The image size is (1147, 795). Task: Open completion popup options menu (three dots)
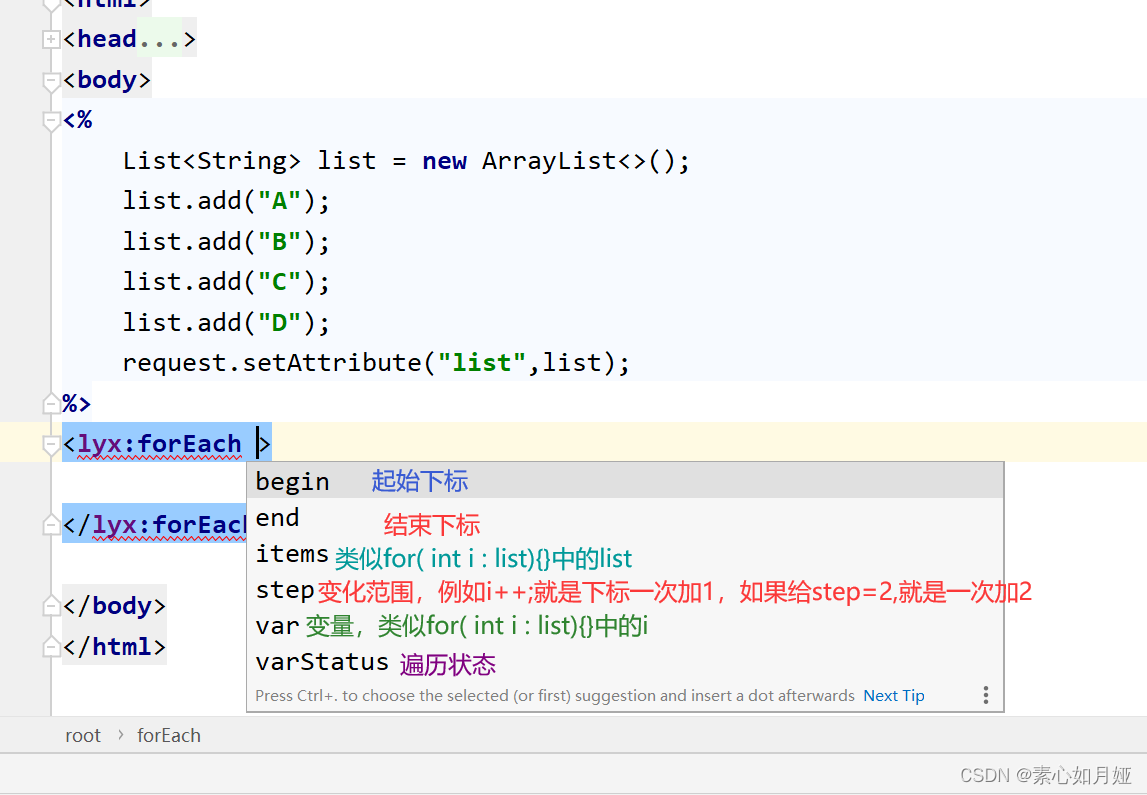986,695
